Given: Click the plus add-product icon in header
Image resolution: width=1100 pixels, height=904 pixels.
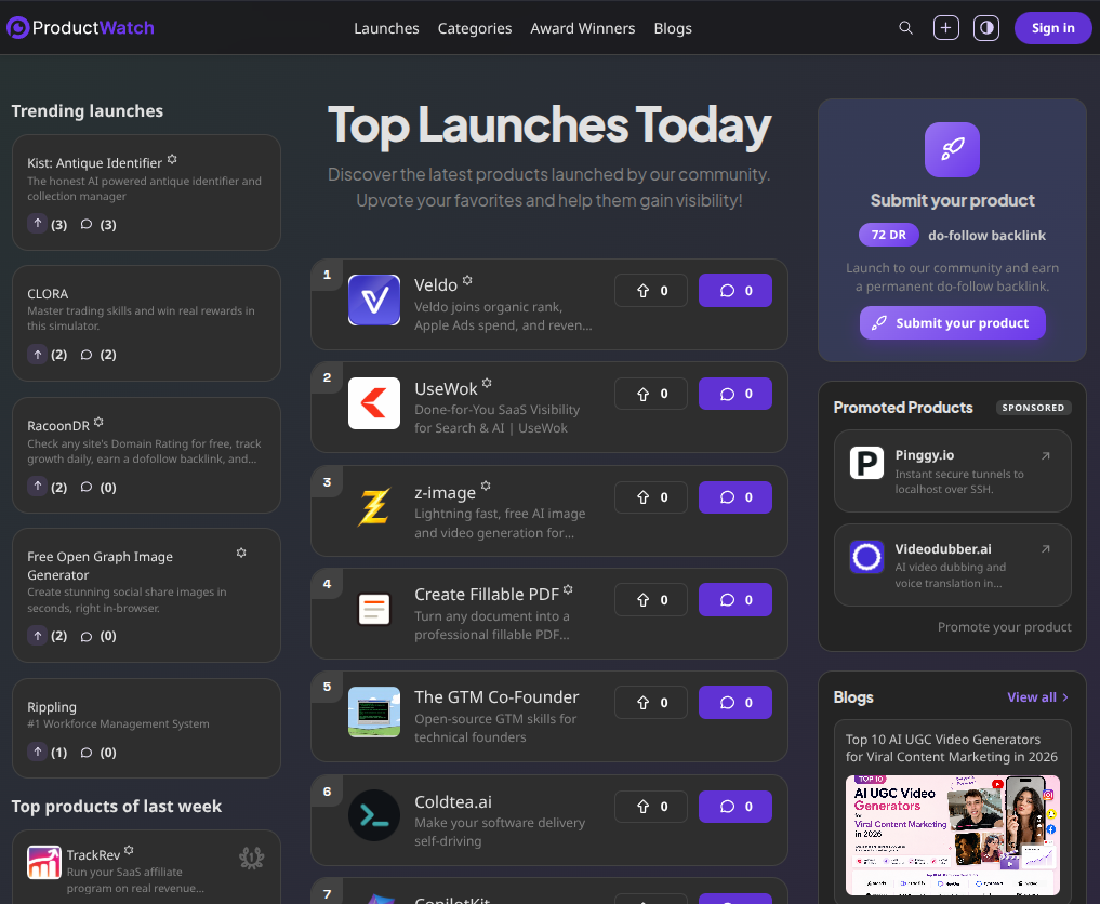Looking at the screenshot, I should 946,28.
